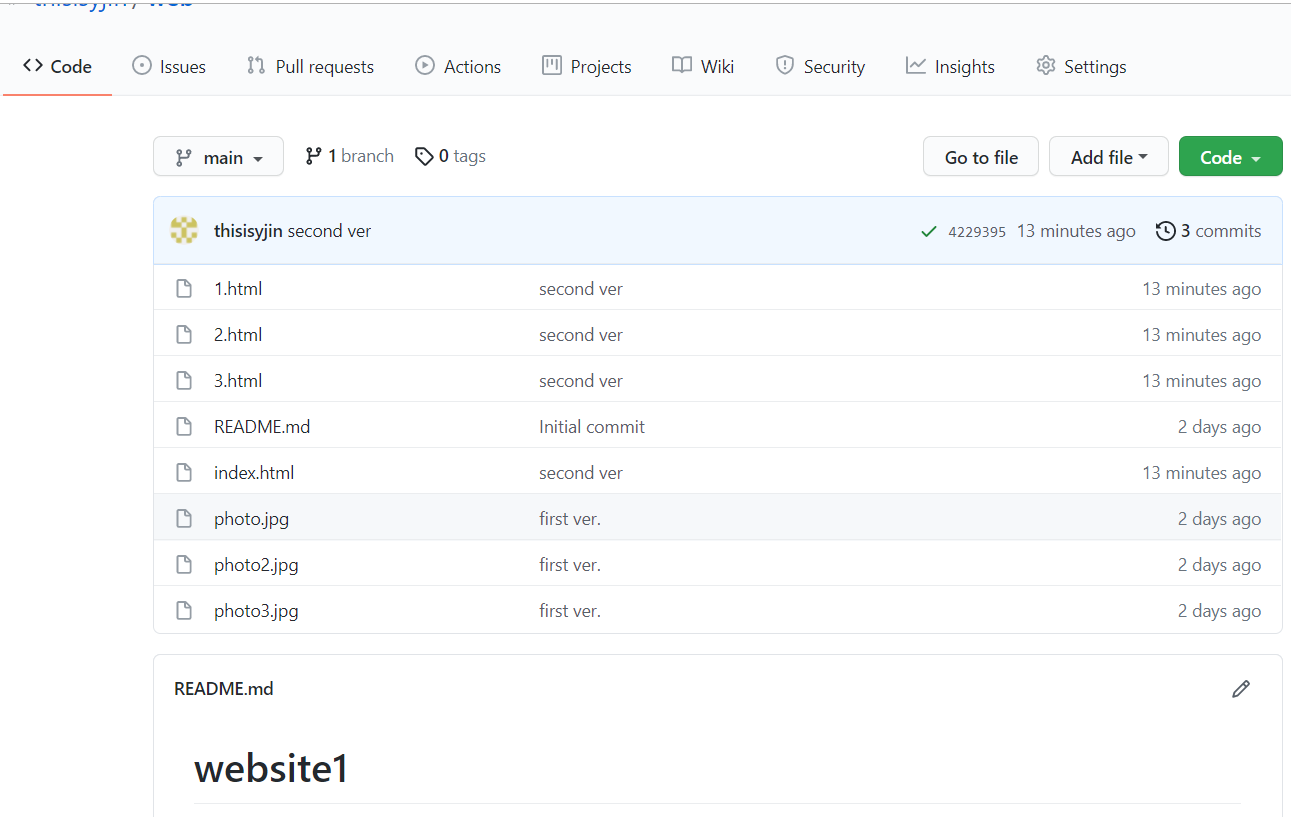Open README.md in the file list
1291x817 pixels.
point(262,427)
